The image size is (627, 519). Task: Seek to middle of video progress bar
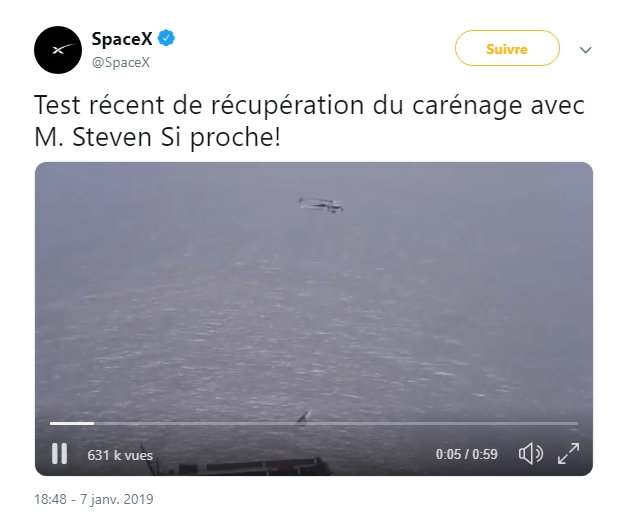pyautogui.click(x=314, y=423)
